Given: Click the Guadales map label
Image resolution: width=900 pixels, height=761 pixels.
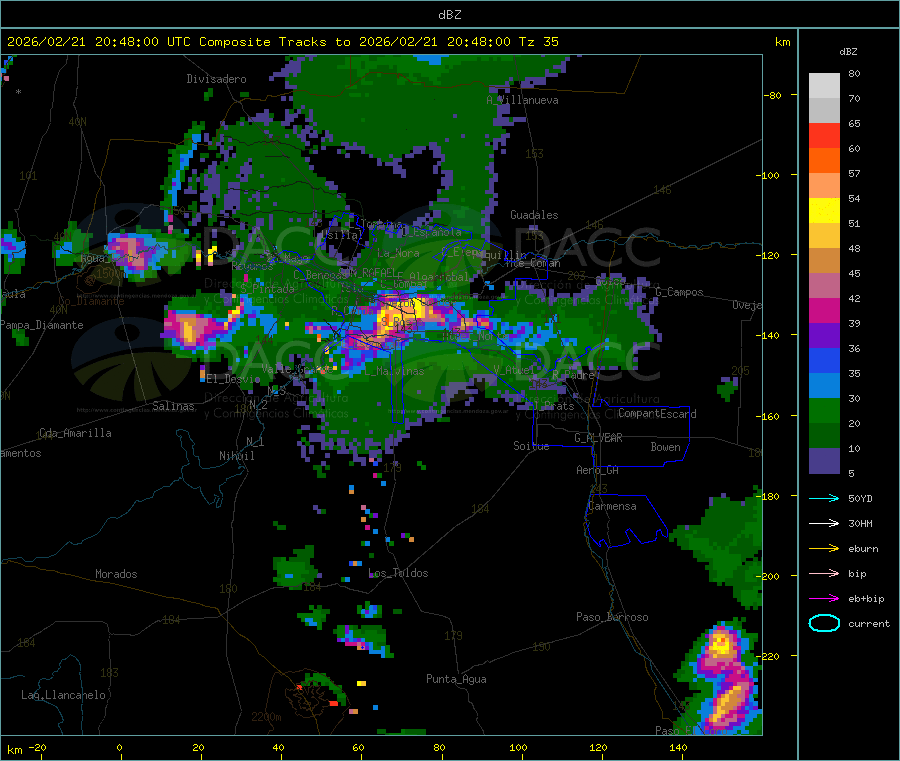Looking at the screenshot, I should point(534,215).
